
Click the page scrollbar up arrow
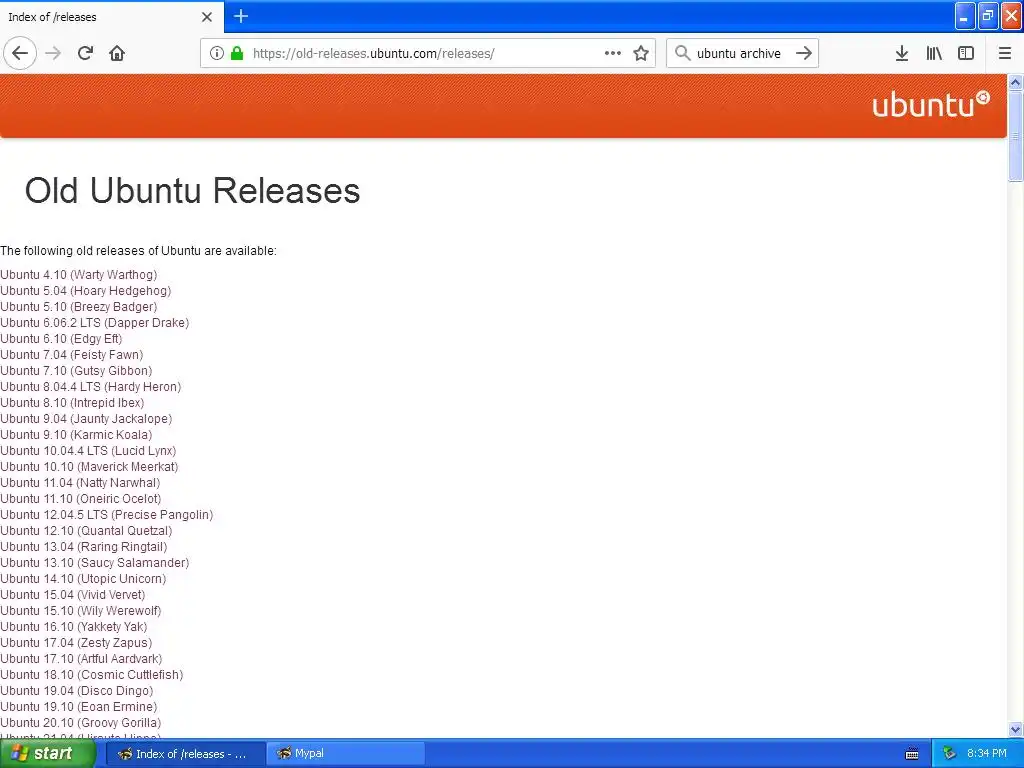[1016, 82]
